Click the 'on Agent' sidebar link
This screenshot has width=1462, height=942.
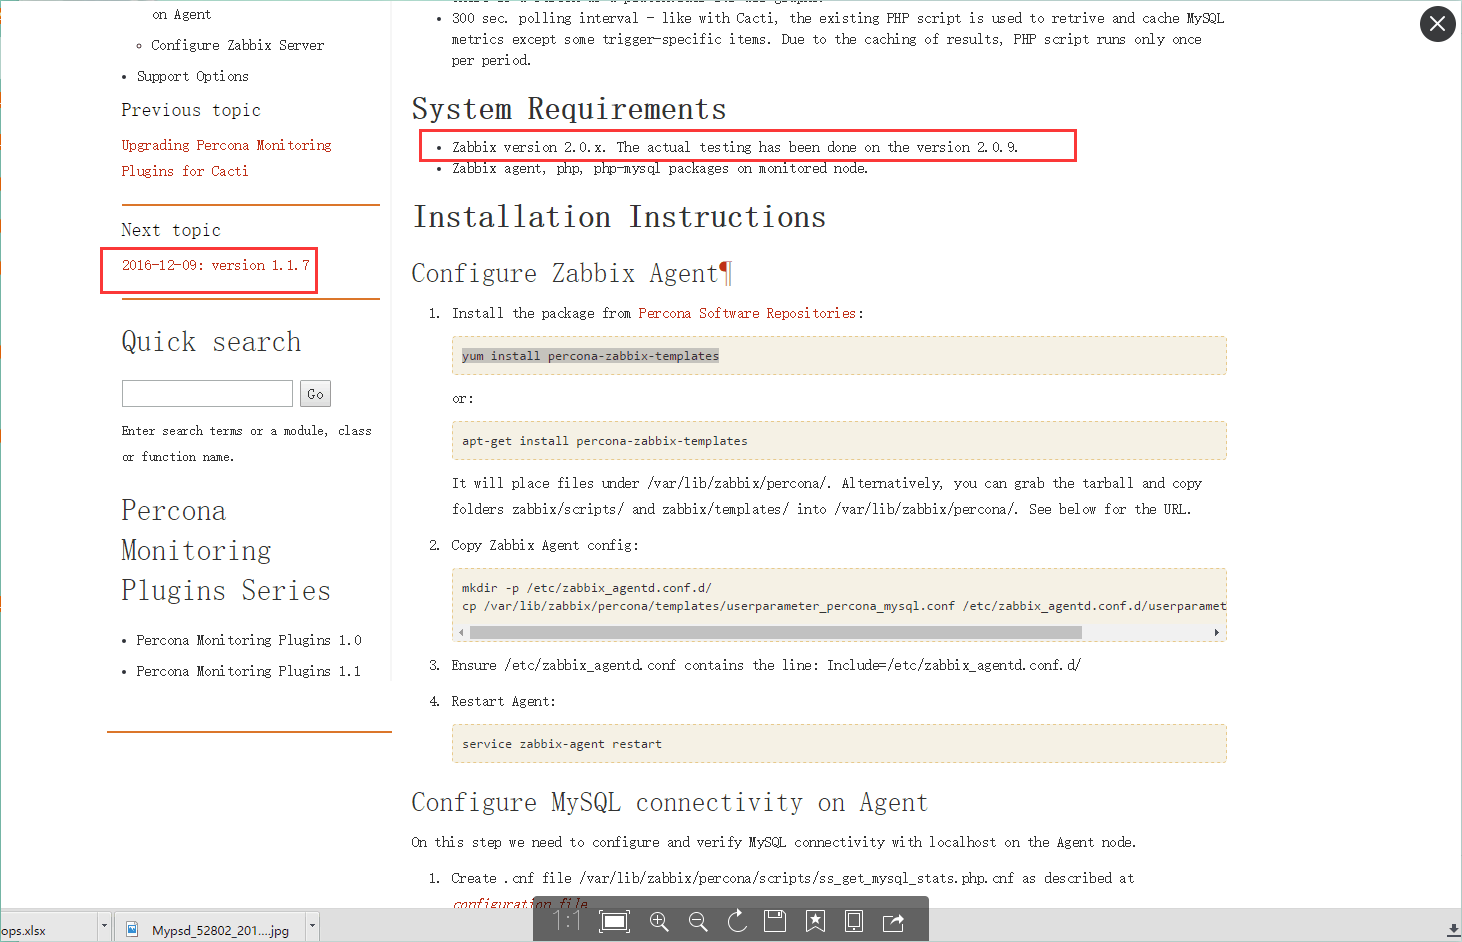[182, 14]
